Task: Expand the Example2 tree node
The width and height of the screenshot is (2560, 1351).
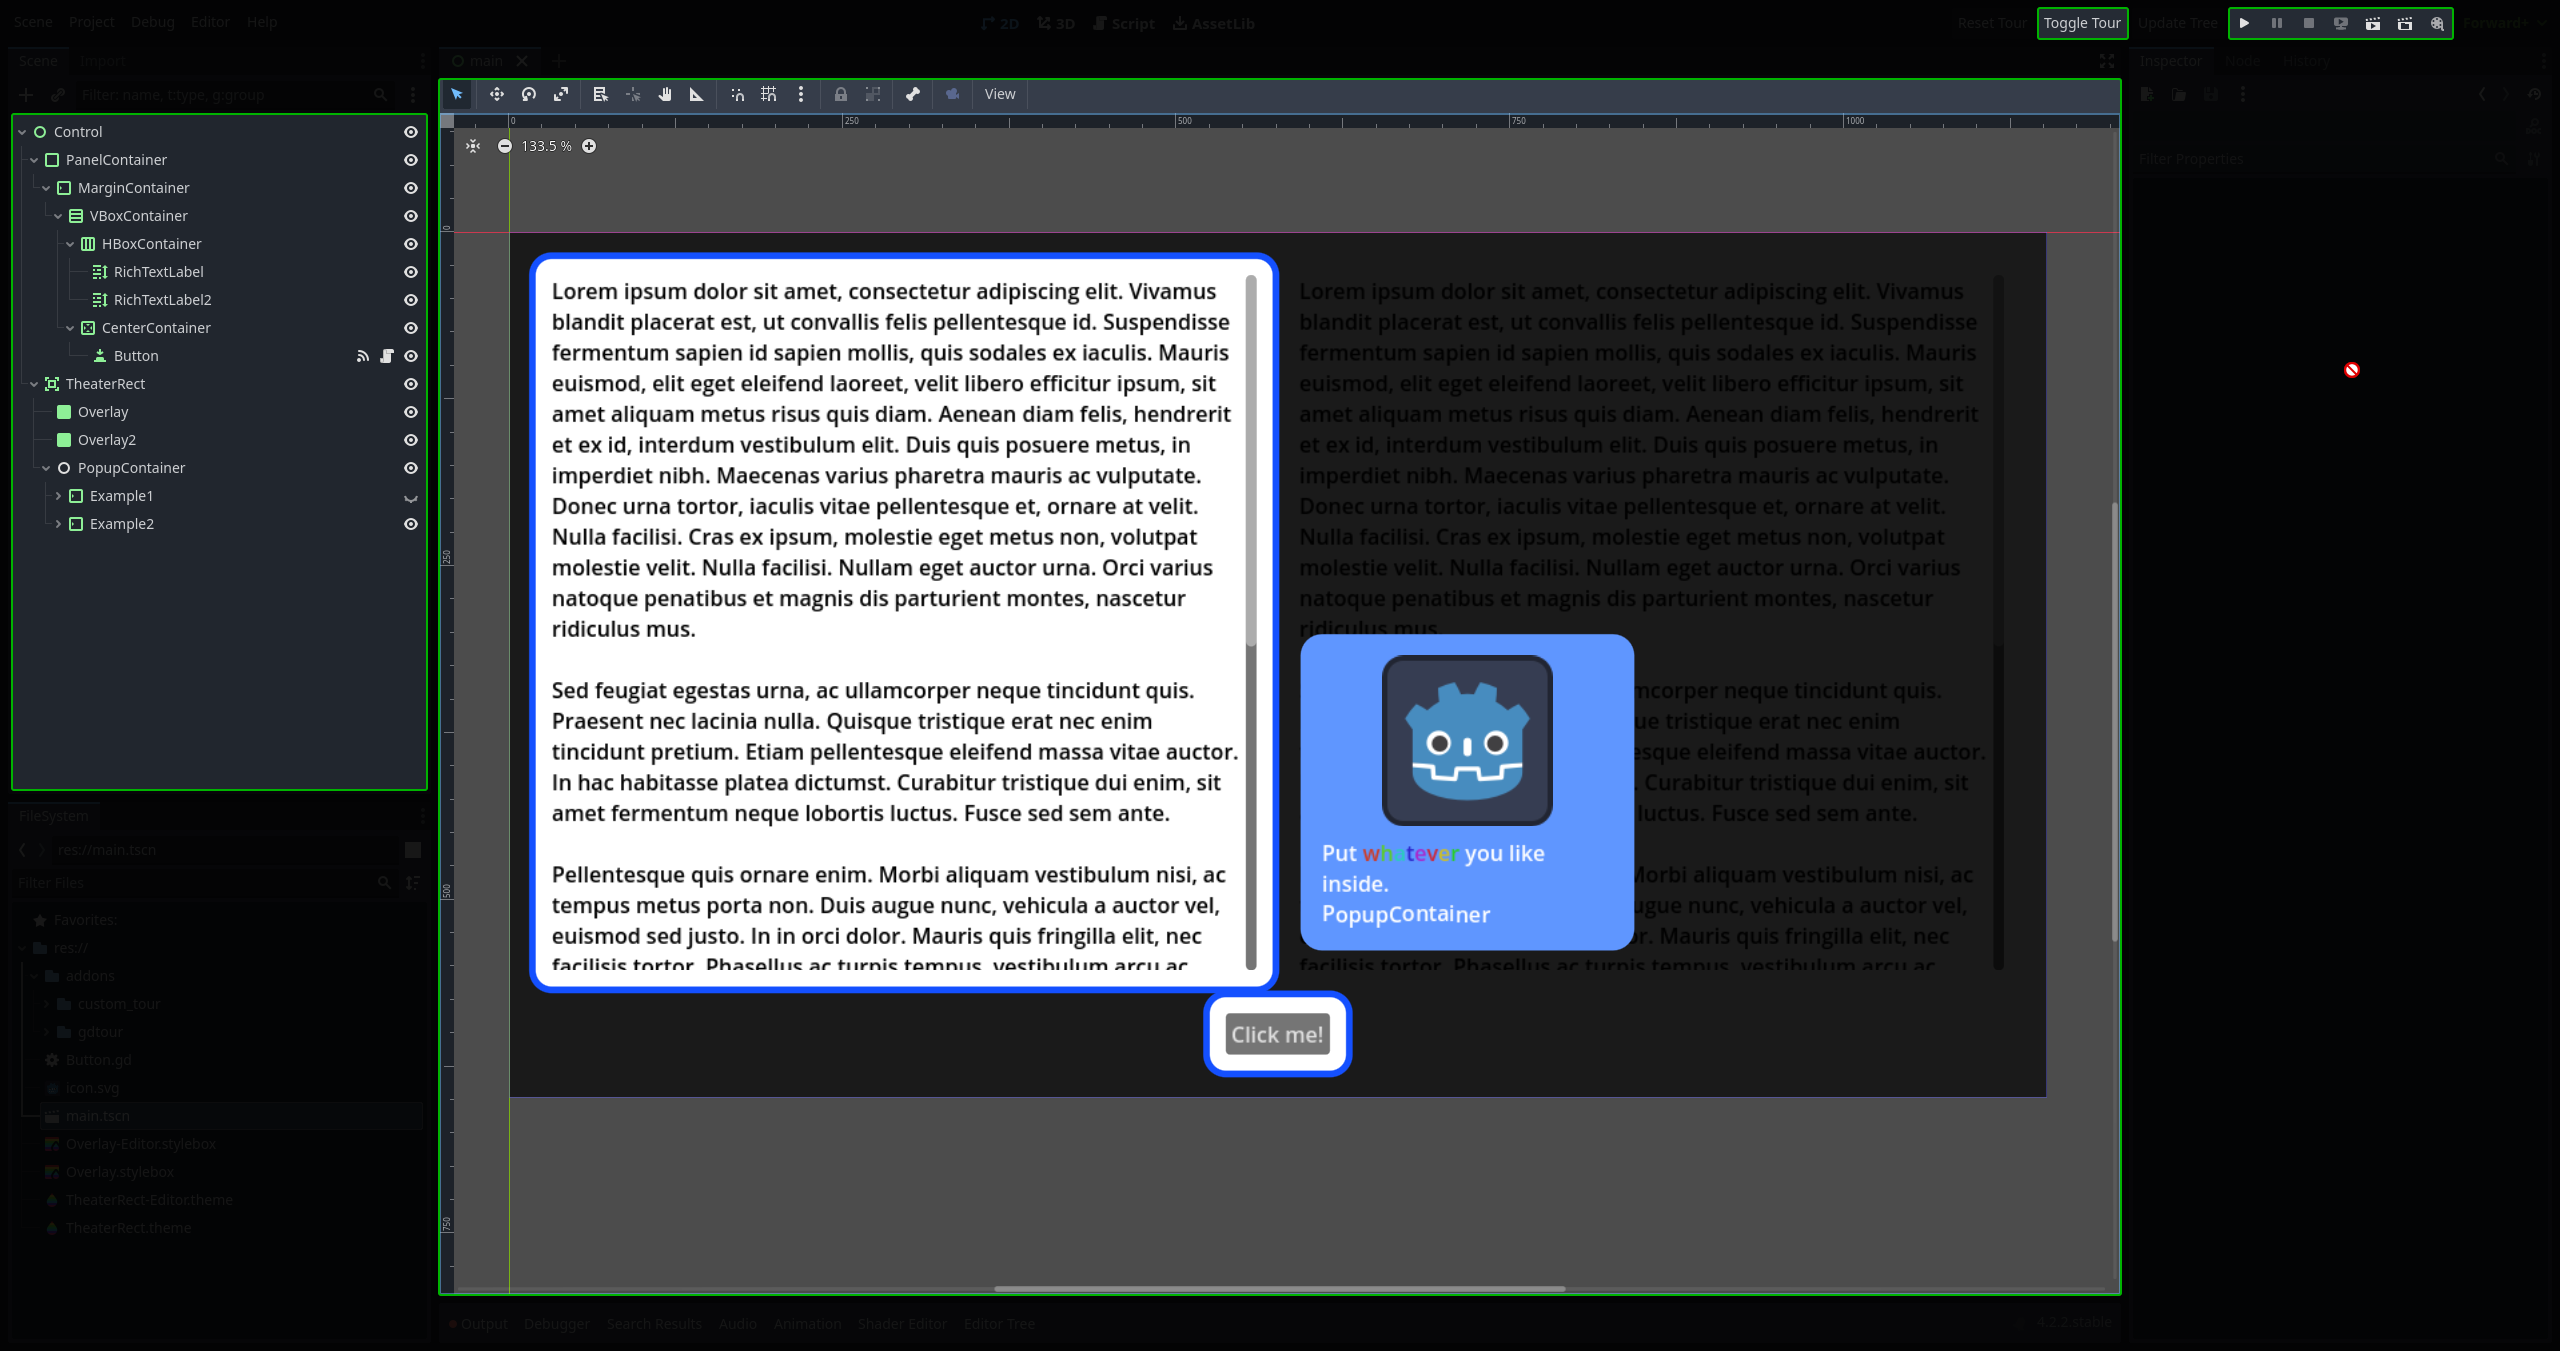Action: tap(58, 524)
